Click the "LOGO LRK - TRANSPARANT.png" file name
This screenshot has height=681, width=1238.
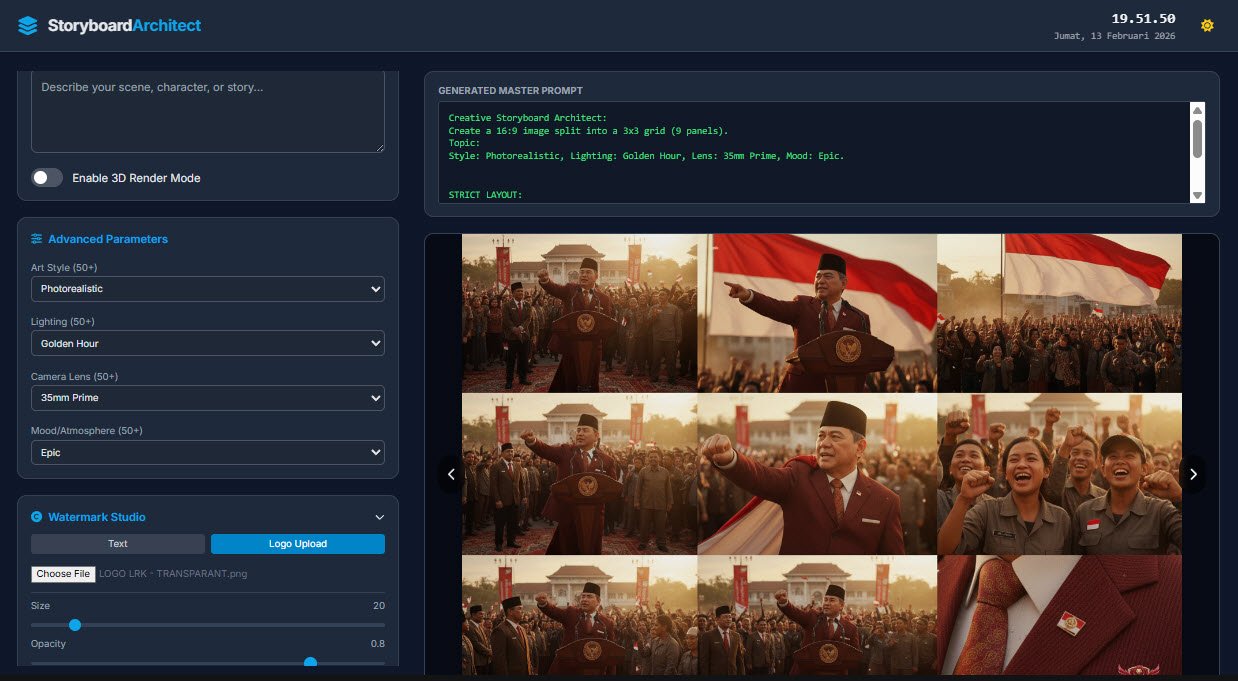[173, 574]
